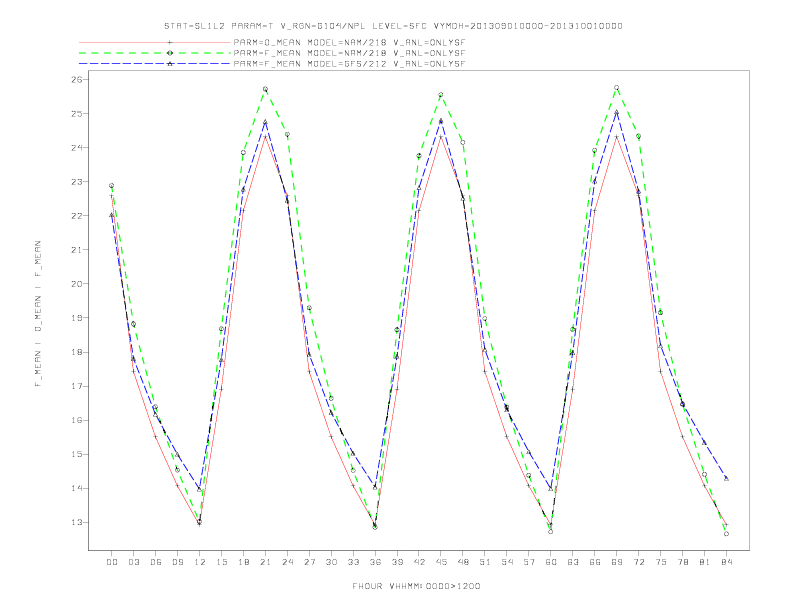Click the vertical F_MEAN O_MEAN y-axis title
792x612 pixels.
point(38,314)
